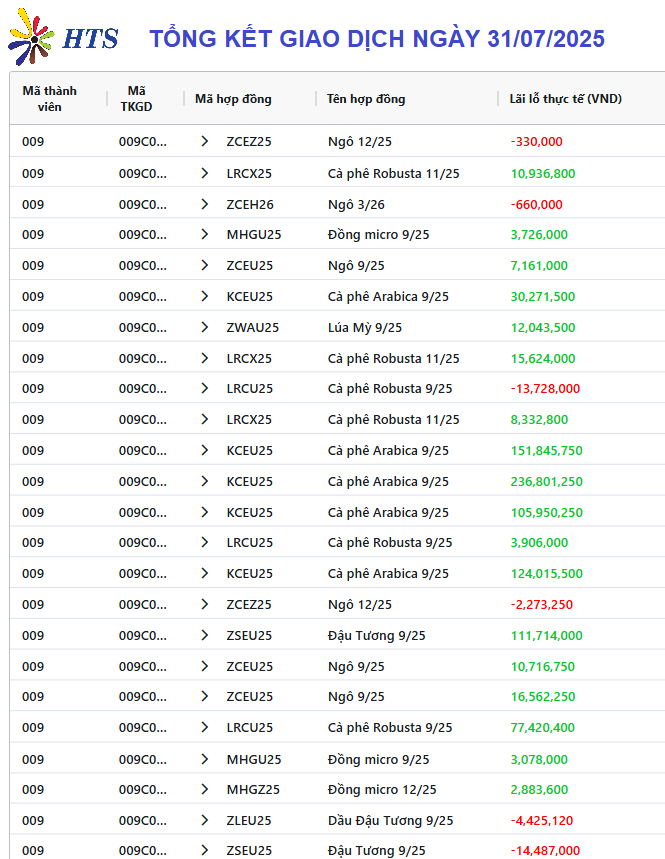Image resolution: width=665 pixels, height=859 pixels.
Task: Expand the ZSEU25 row with 111,714,000
Action: tap(204, 635)
